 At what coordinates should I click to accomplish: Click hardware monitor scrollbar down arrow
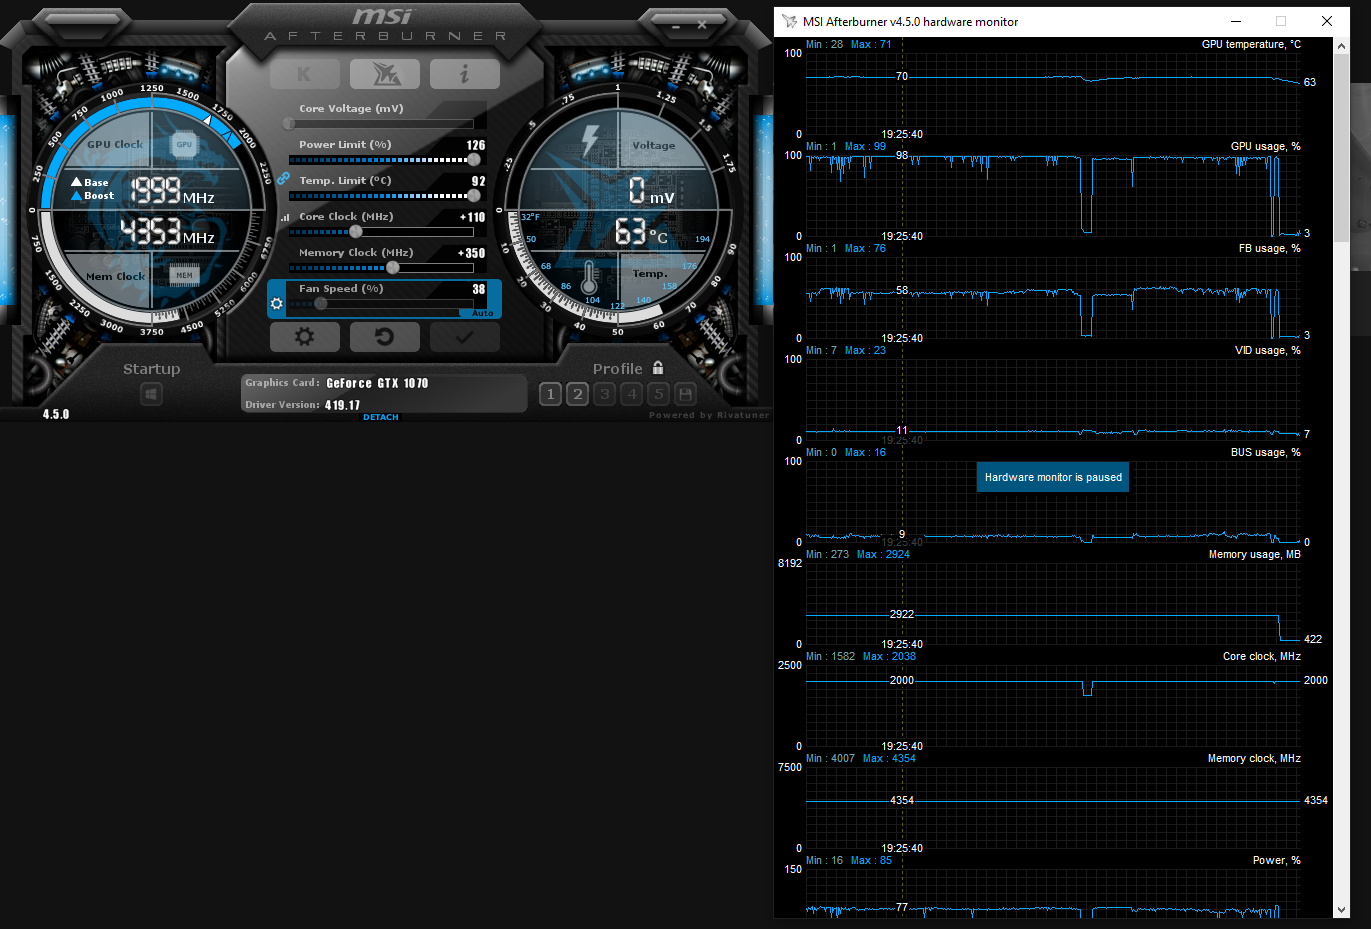coord(1341,910)
